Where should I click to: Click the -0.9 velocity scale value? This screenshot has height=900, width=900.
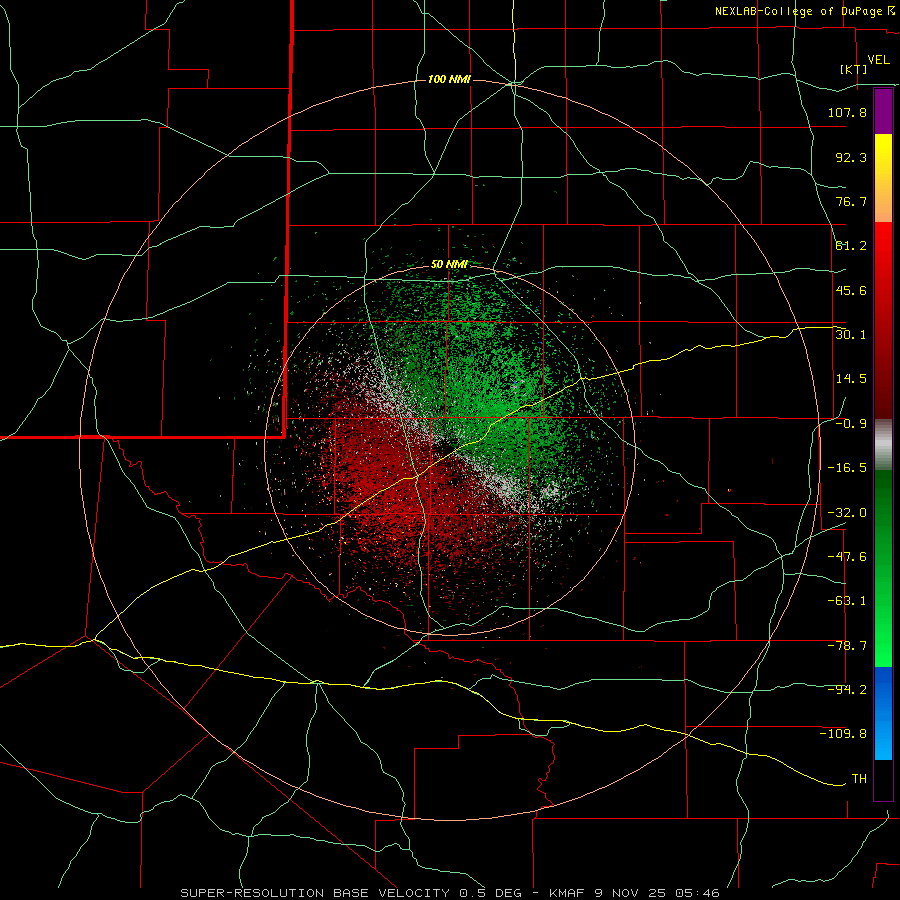point(851,424)
